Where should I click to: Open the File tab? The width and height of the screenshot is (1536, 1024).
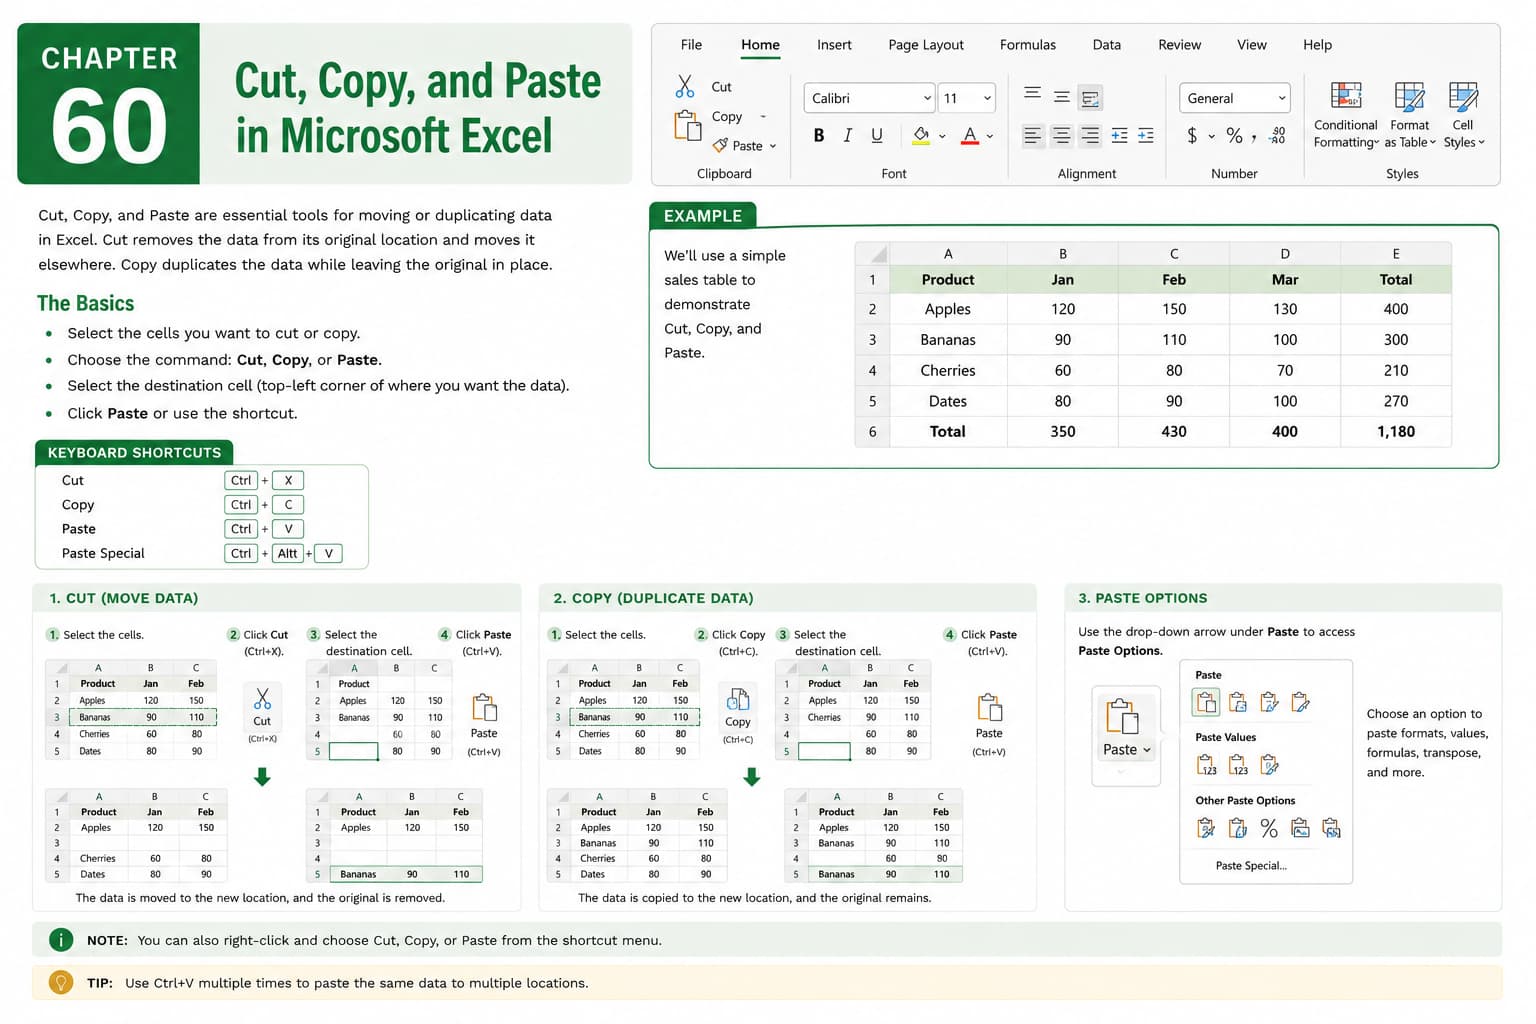click(x=691, y=44)
